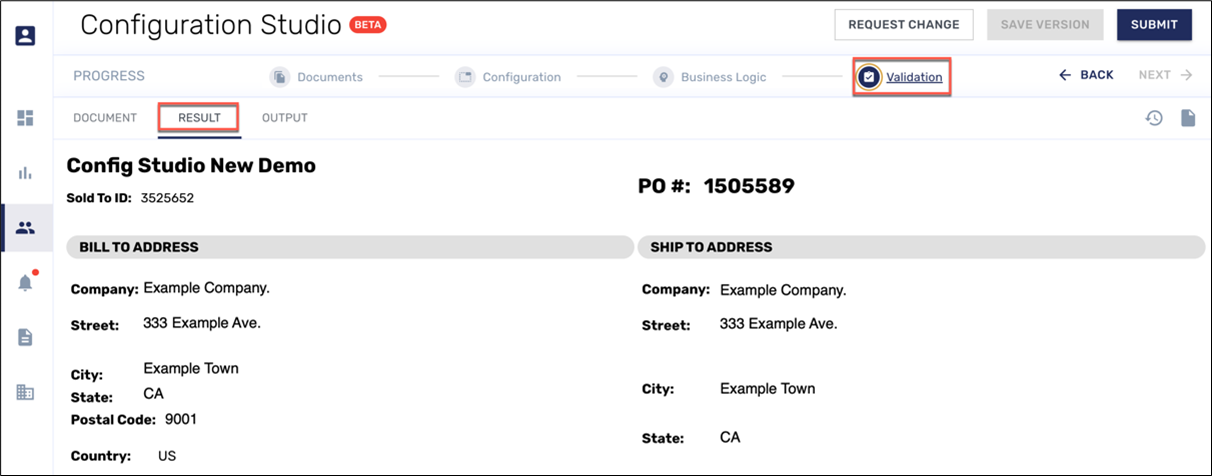Jump to the Configuration progress step
Image resolution: width=1212 pixels, height=476 pixels.
tap(520, 77)
